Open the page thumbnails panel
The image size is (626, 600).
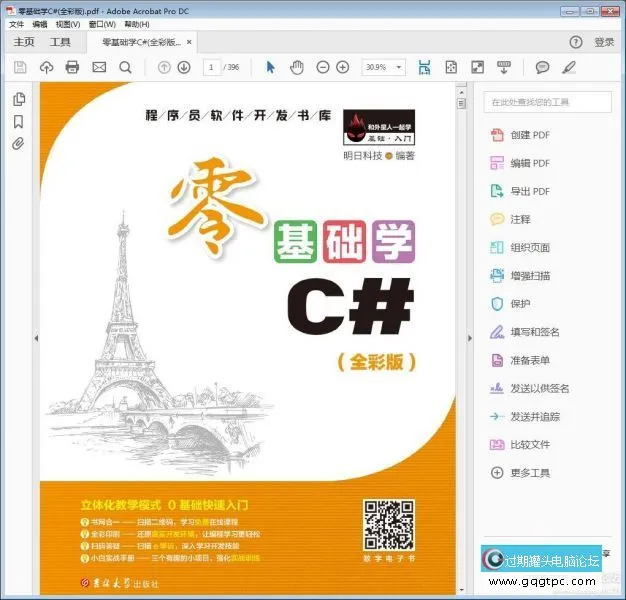click(x=19, y=99)
